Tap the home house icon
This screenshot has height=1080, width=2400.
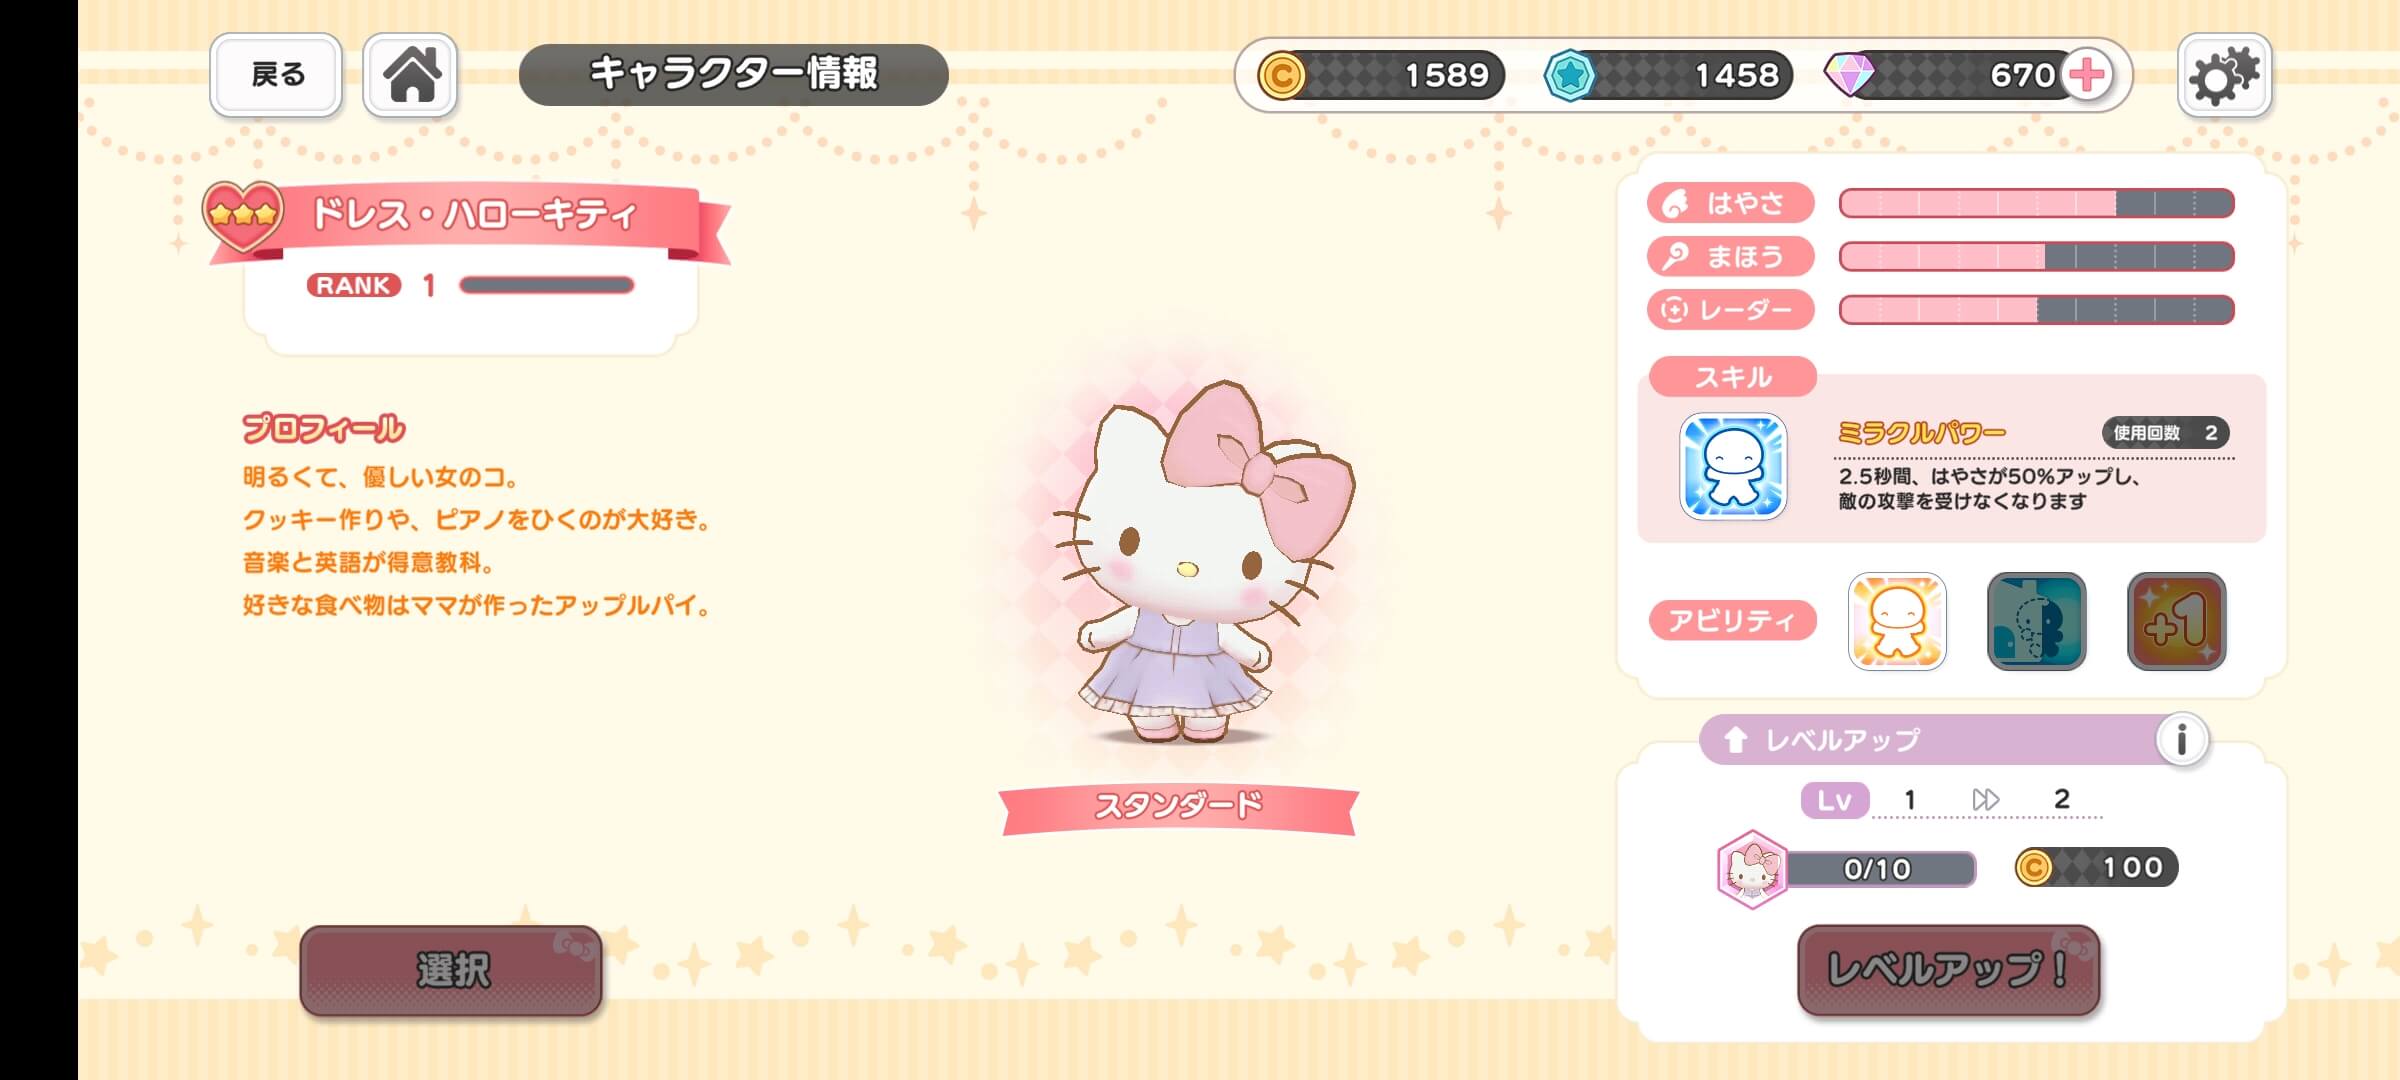[410, 75]
